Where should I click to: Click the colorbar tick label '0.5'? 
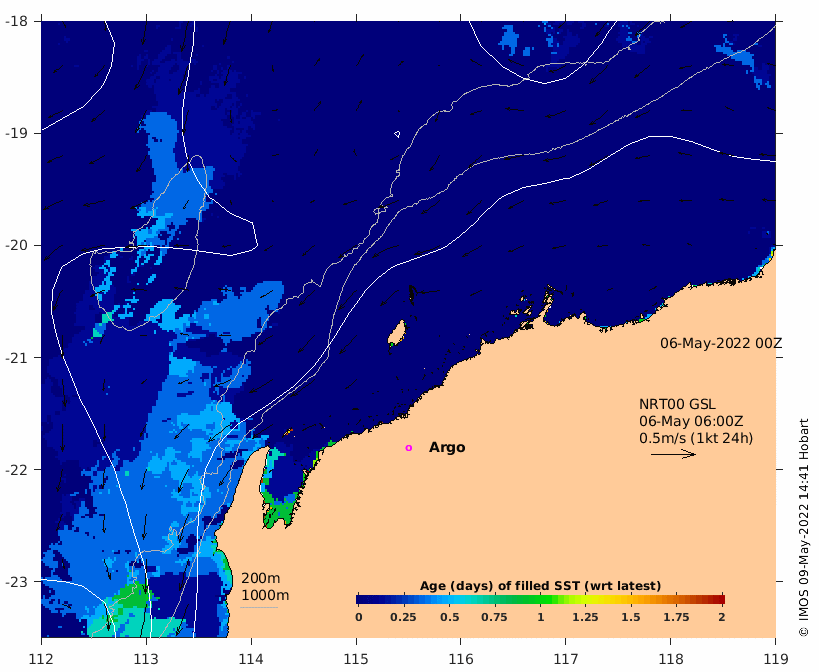449,617
